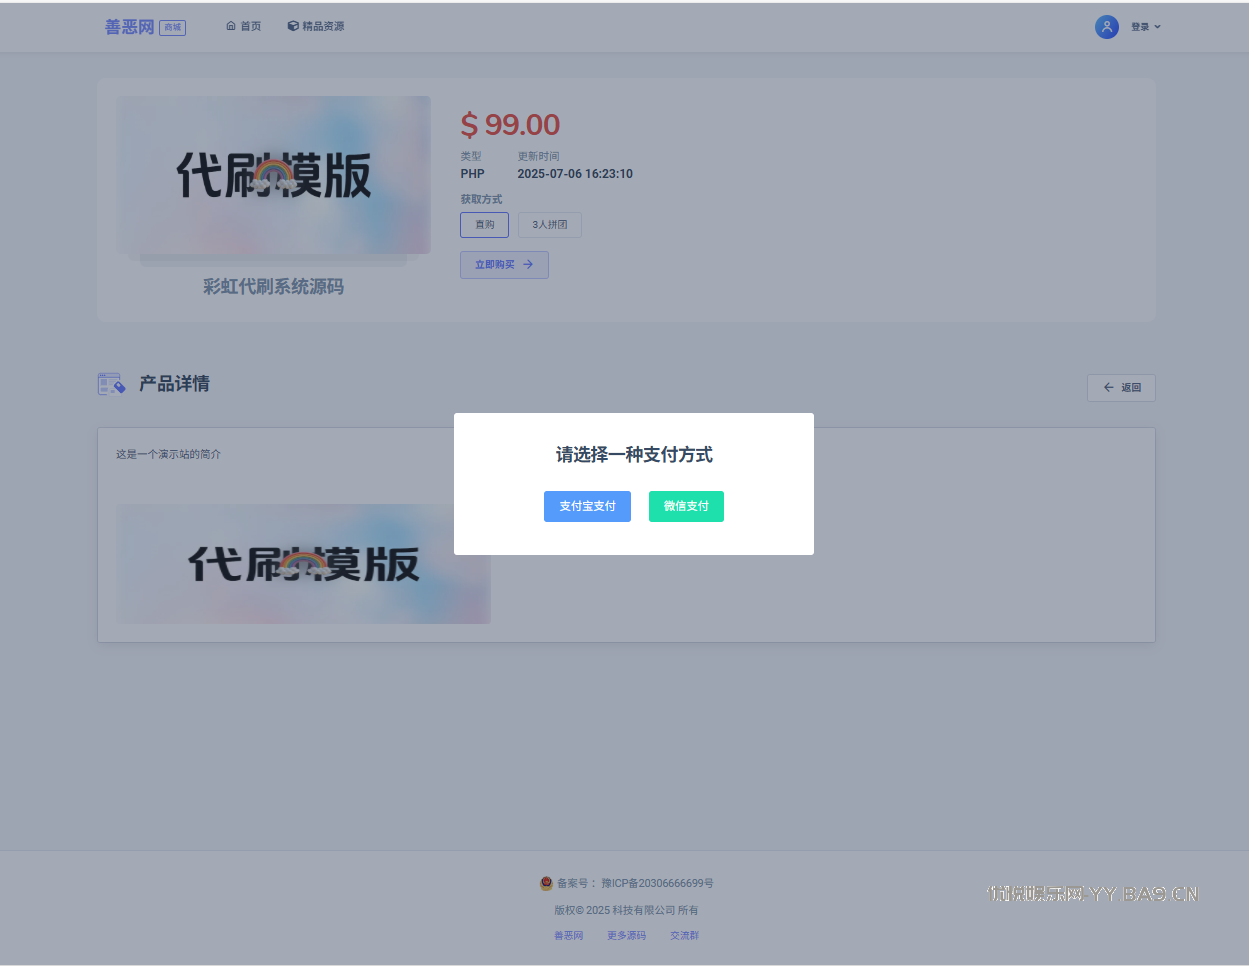Image resolution: width=1249 pixels, height=966 pixels.
Task: Click the 商城 badge beside the logo
Action: click(x=172, y=28)
